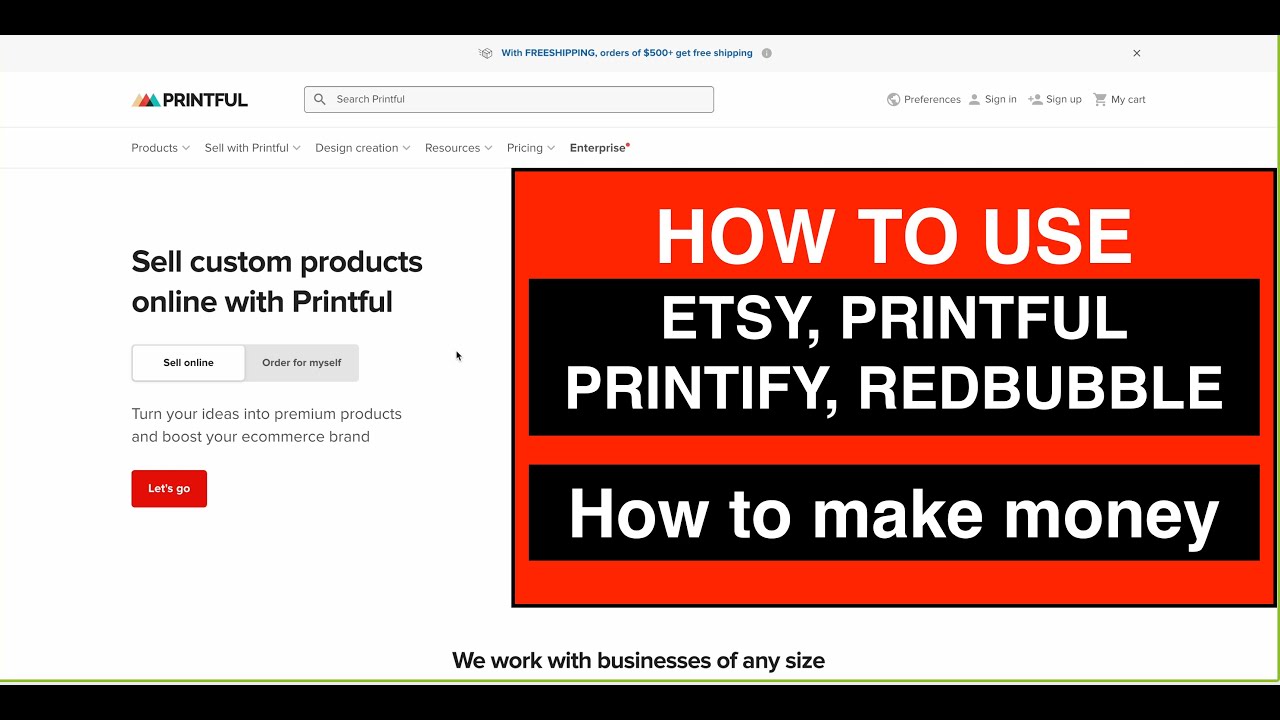Click the Sign up add-person icon
Viewport: 1280px width, 720px height.
click(x=1035, y=99)
